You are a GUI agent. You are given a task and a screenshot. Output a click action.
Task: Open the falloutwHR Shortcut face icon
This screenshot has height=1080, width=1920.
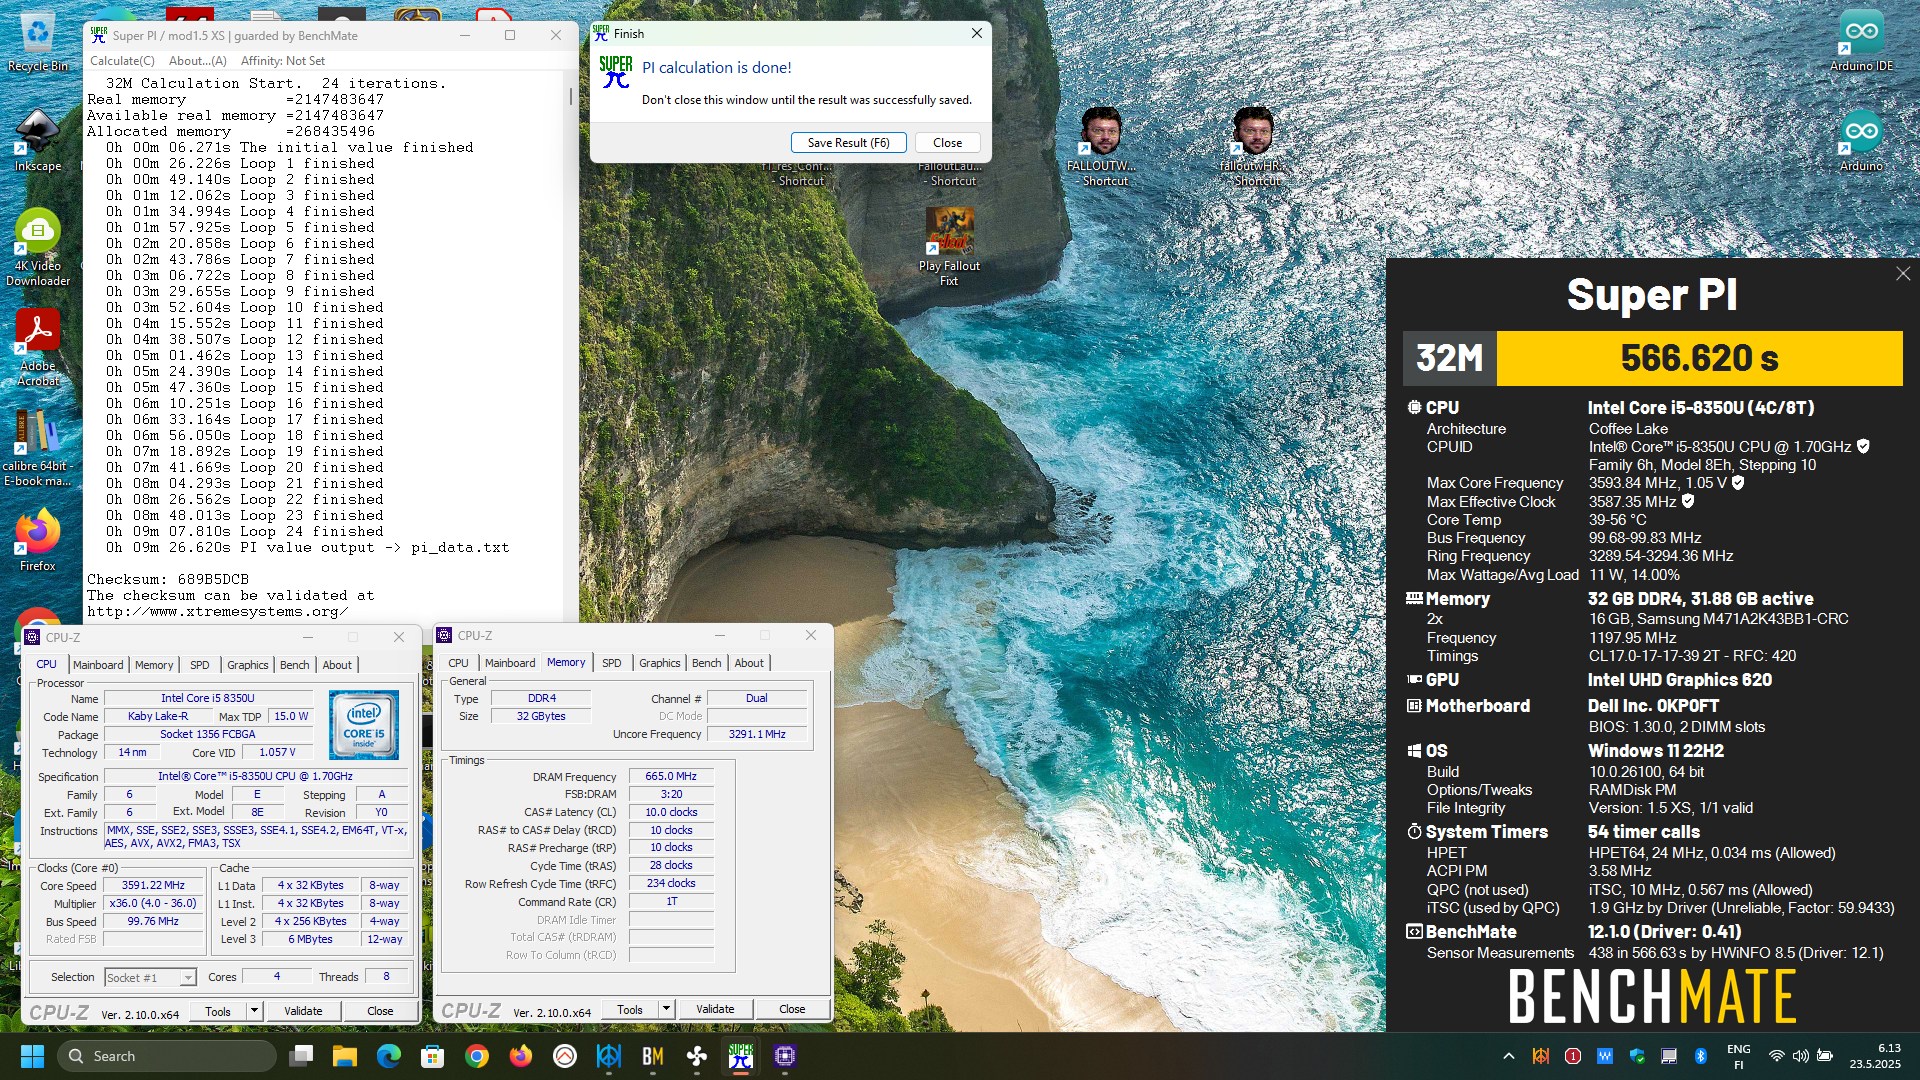click(1254, 147)
